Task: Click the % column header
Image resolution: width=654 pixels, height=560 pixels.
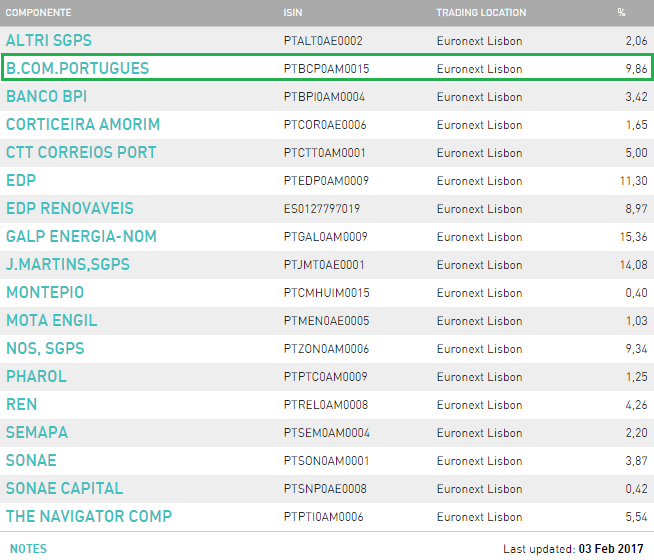Action: (x=621, y=13)
